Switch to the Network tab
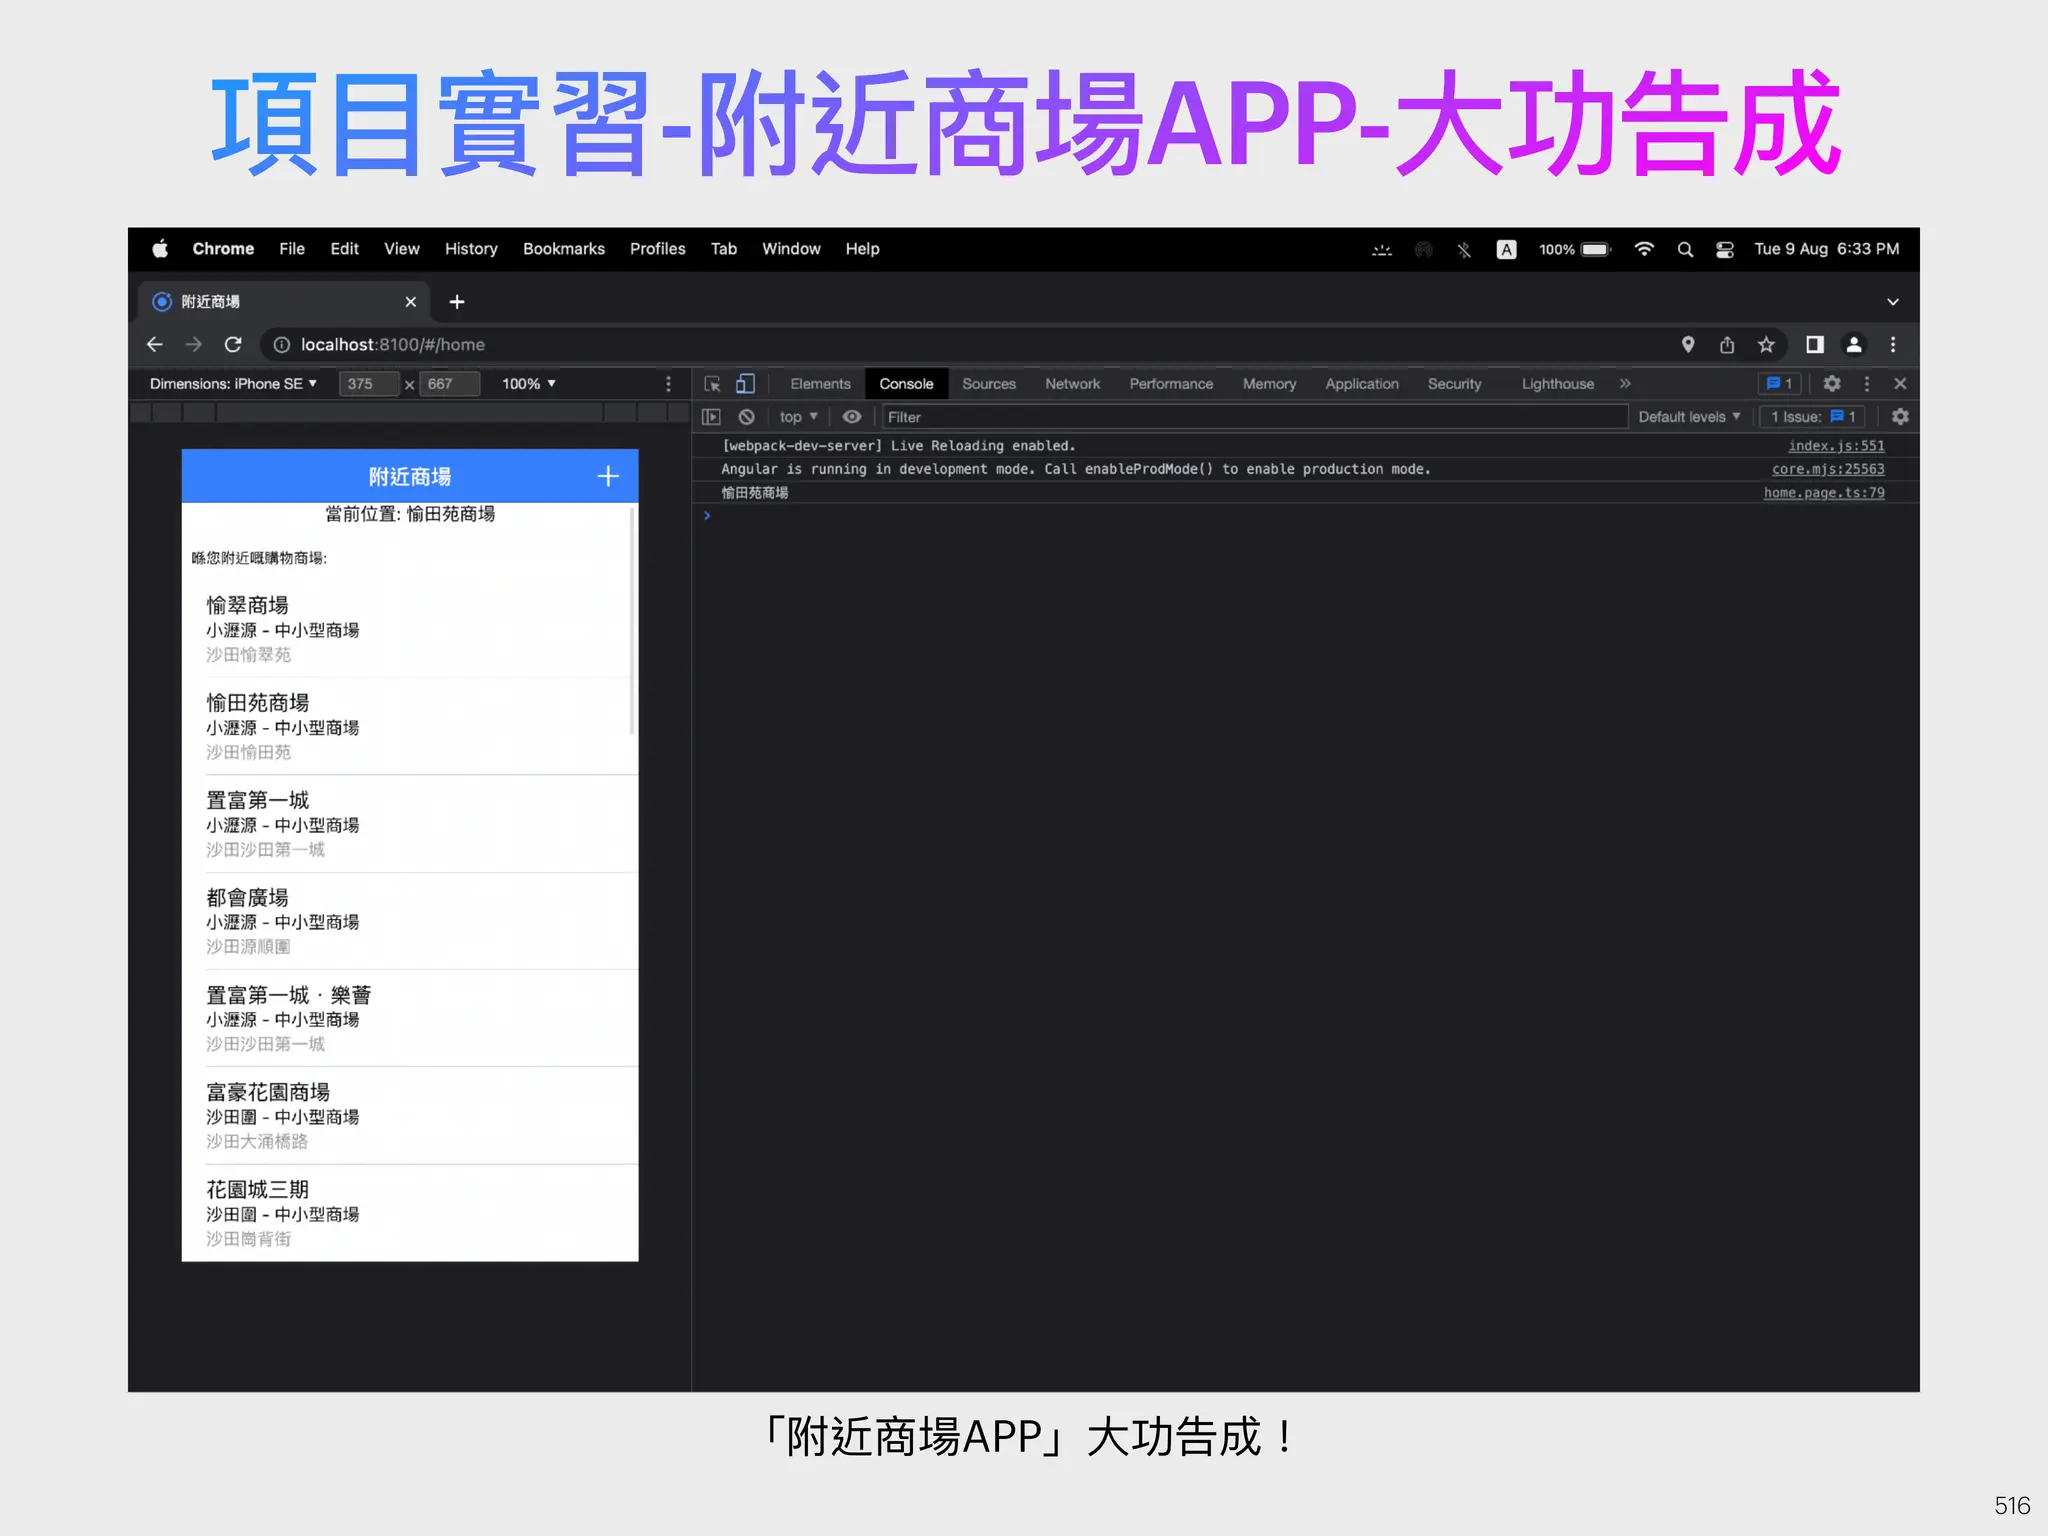 [1072, 384]
